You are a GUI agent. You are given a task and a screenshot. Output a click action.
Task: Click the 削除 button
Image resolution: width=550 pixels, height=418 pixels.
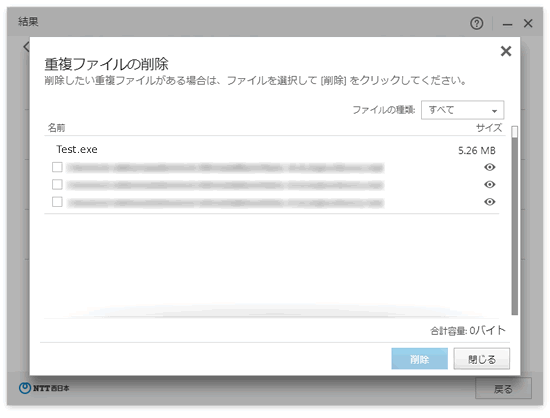419,359
